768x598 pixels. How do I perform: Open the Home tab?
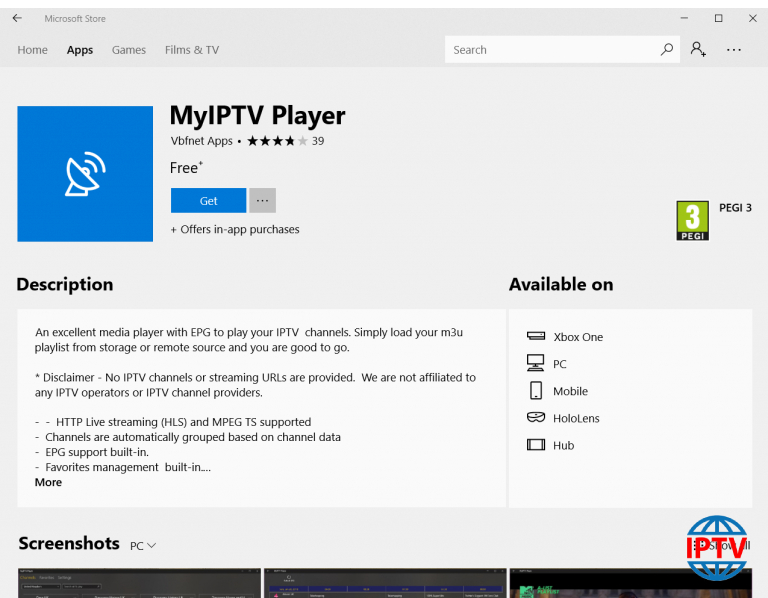(x=33, y=50)
